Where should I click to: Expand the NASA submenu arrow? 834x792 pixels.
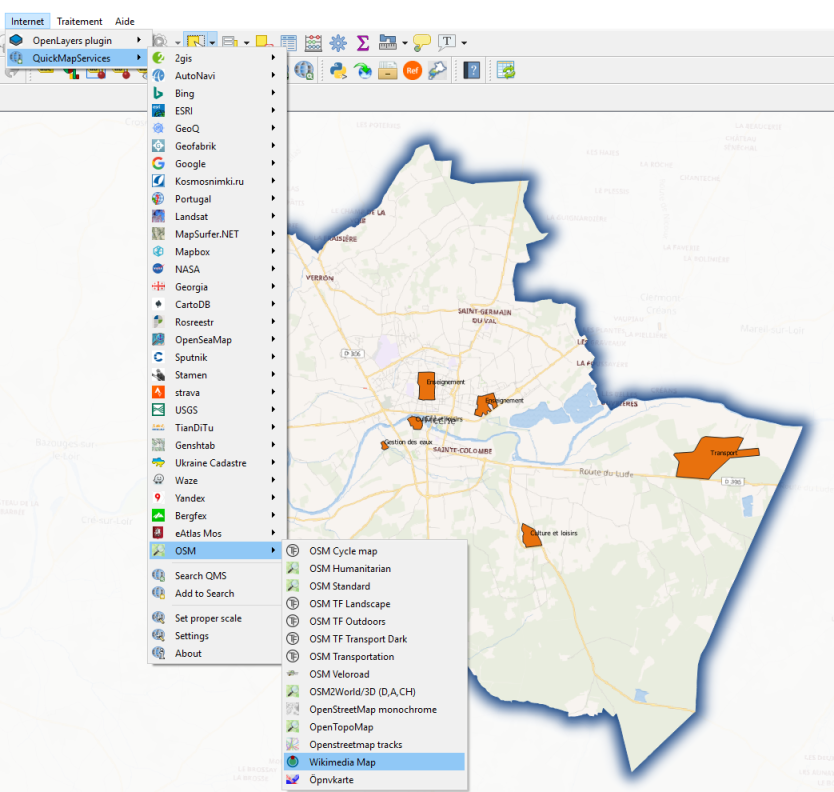click(x=273, y=269)
